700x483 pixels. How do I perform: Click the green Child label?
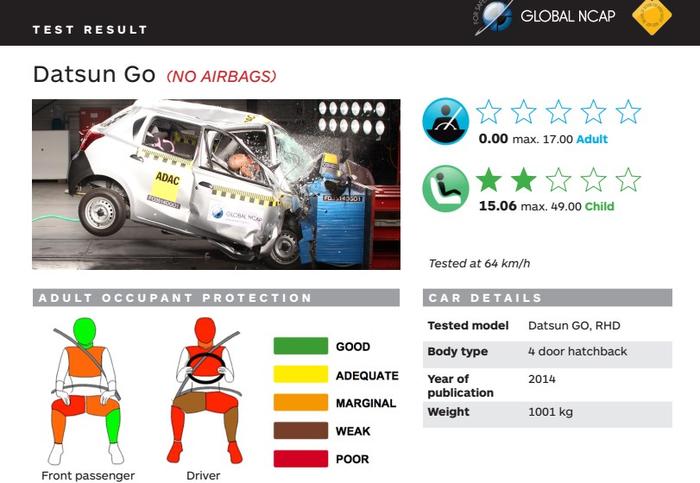[x=600, y=206]
